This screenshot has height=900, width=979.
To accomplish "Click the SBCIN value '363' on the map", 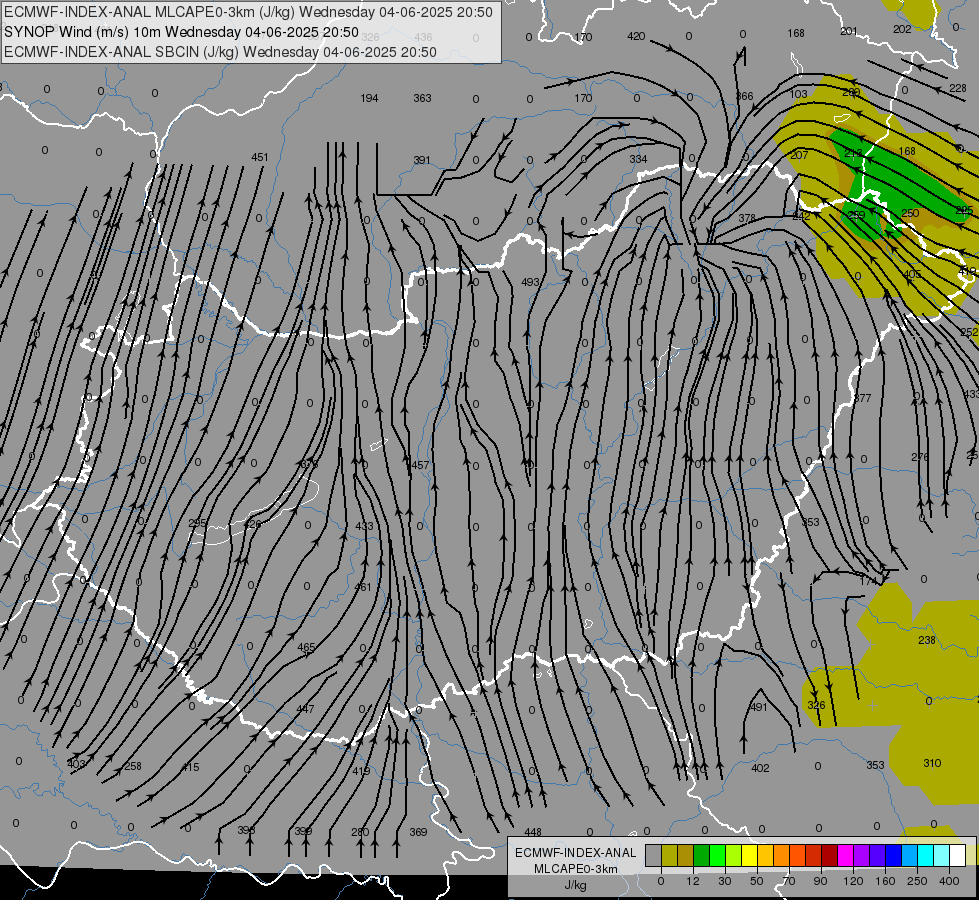I will 423,99.
